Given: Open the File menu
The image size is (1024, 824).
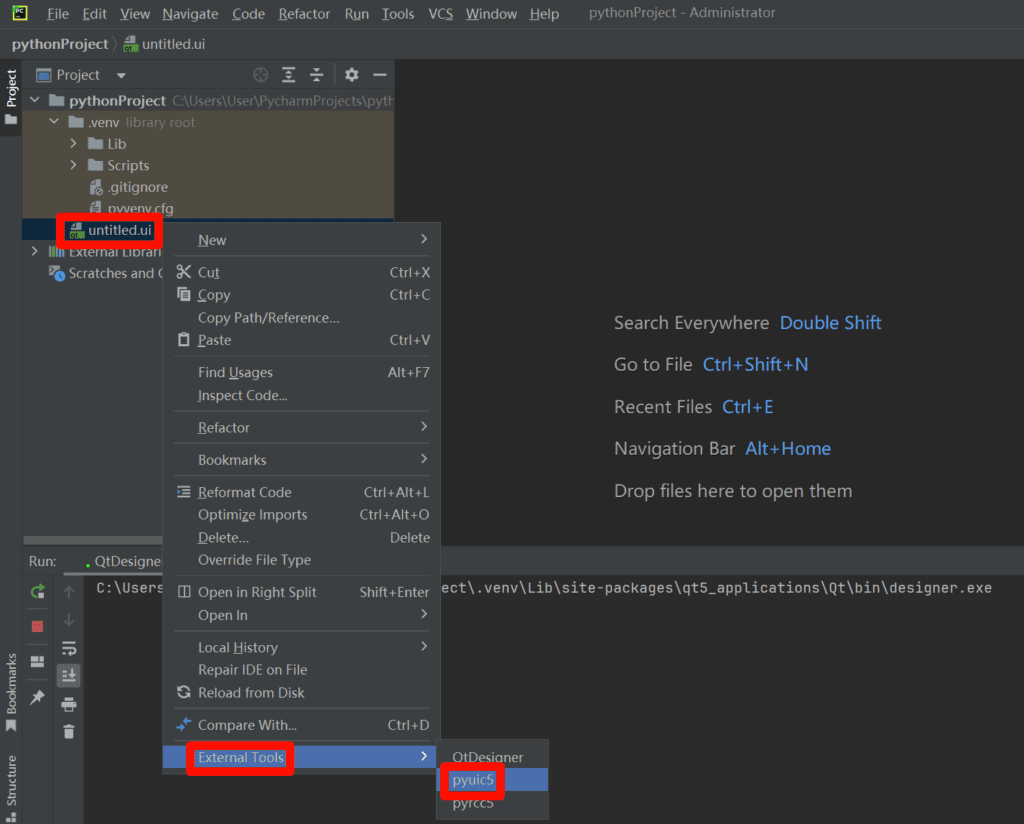Looking at the screenshot, I should pos(57,14).
